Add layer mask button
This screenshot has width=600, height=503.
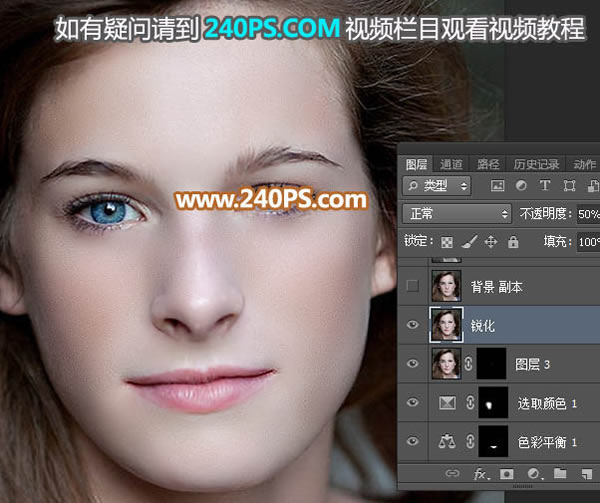(x=507, y=474)
